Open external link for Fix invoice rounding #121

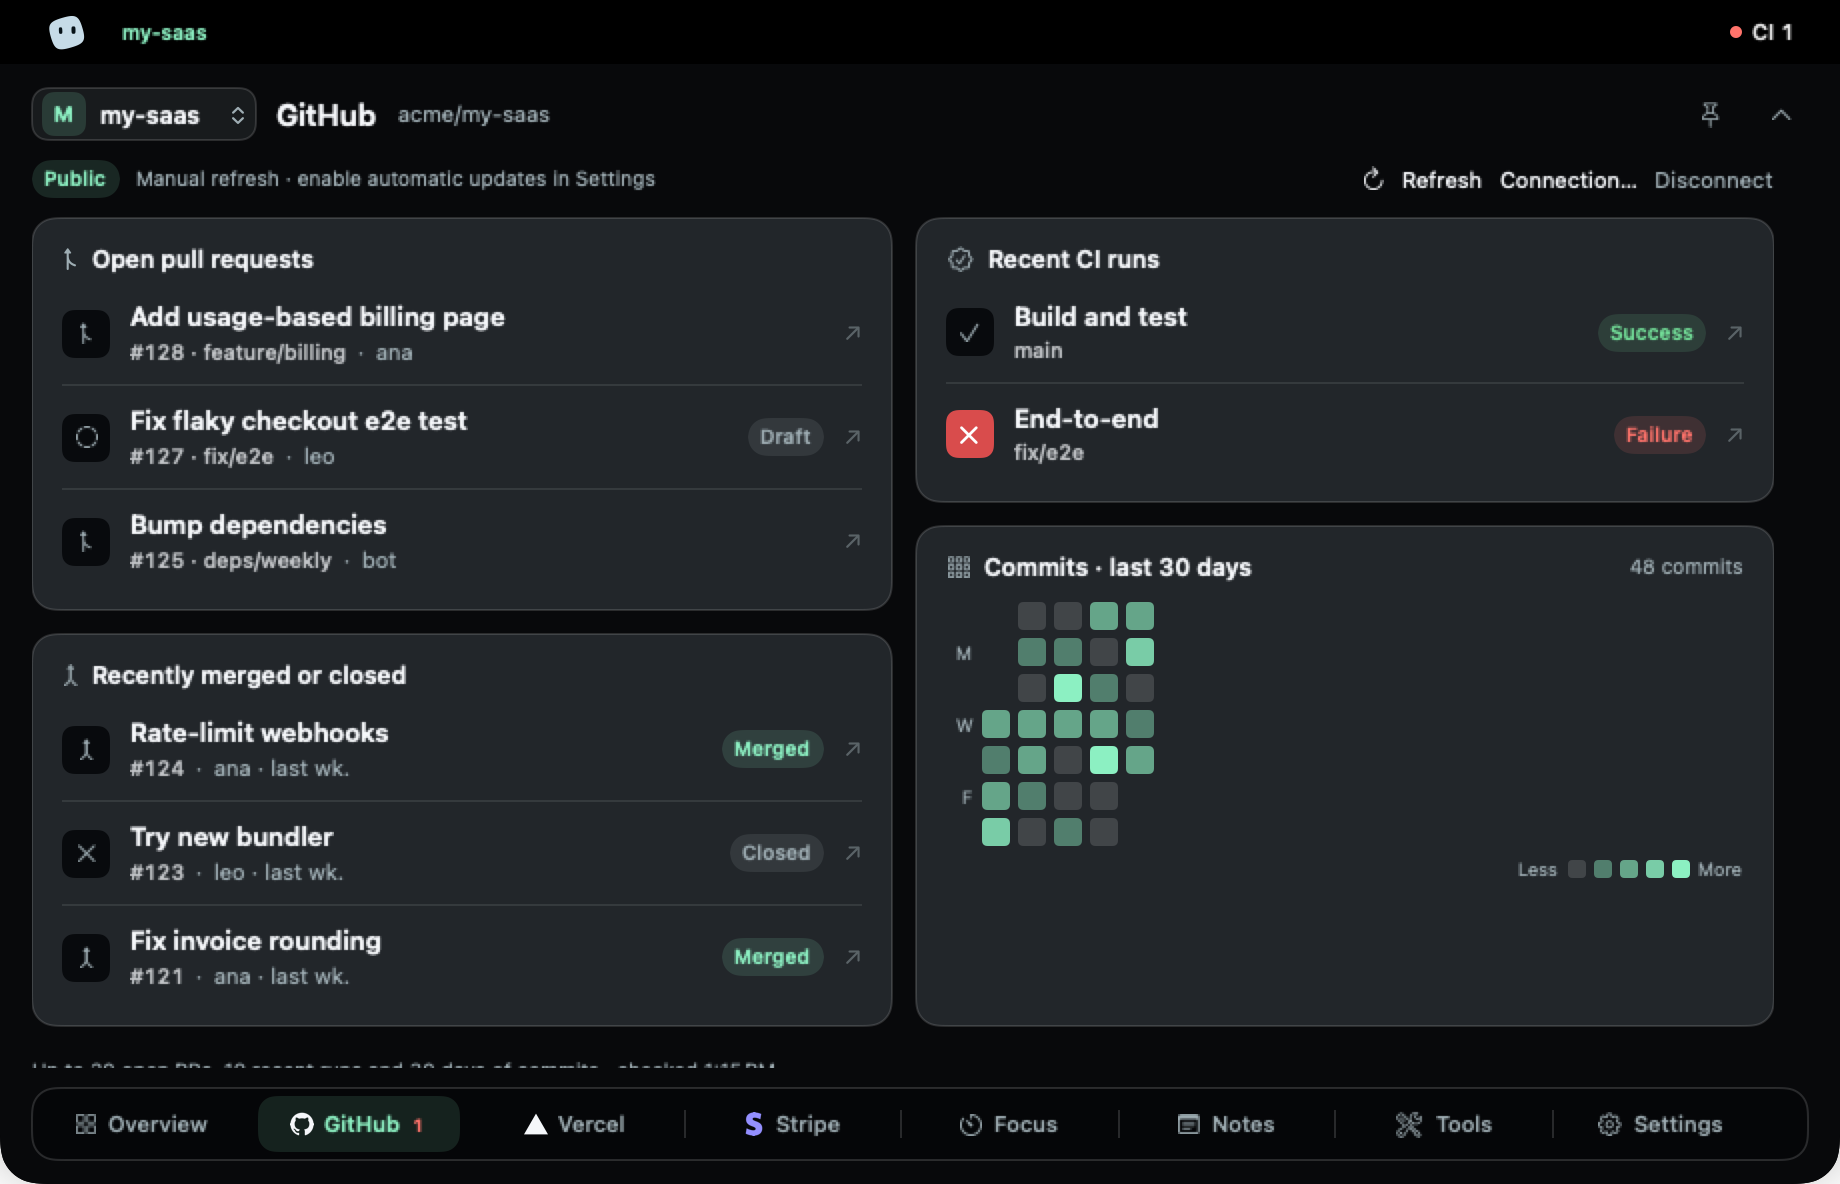[853, 957]
